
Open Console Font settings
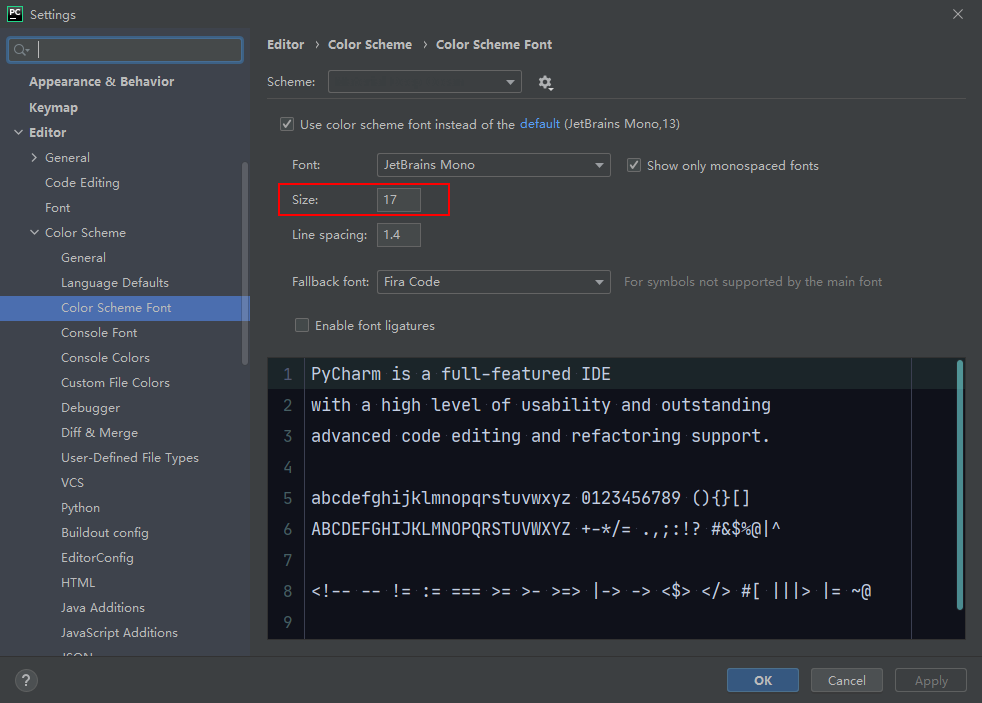tap(99, 332)
